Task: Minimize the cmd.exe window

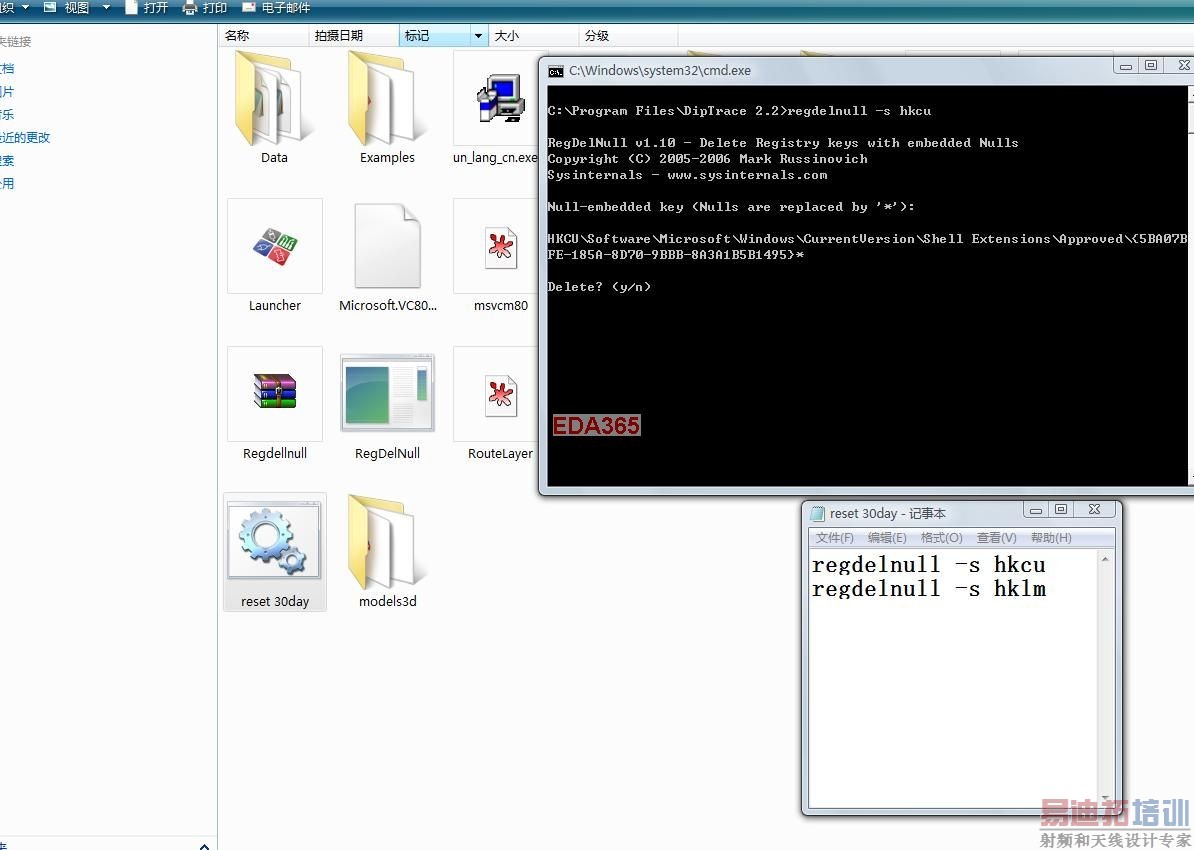Action: 1125,66
